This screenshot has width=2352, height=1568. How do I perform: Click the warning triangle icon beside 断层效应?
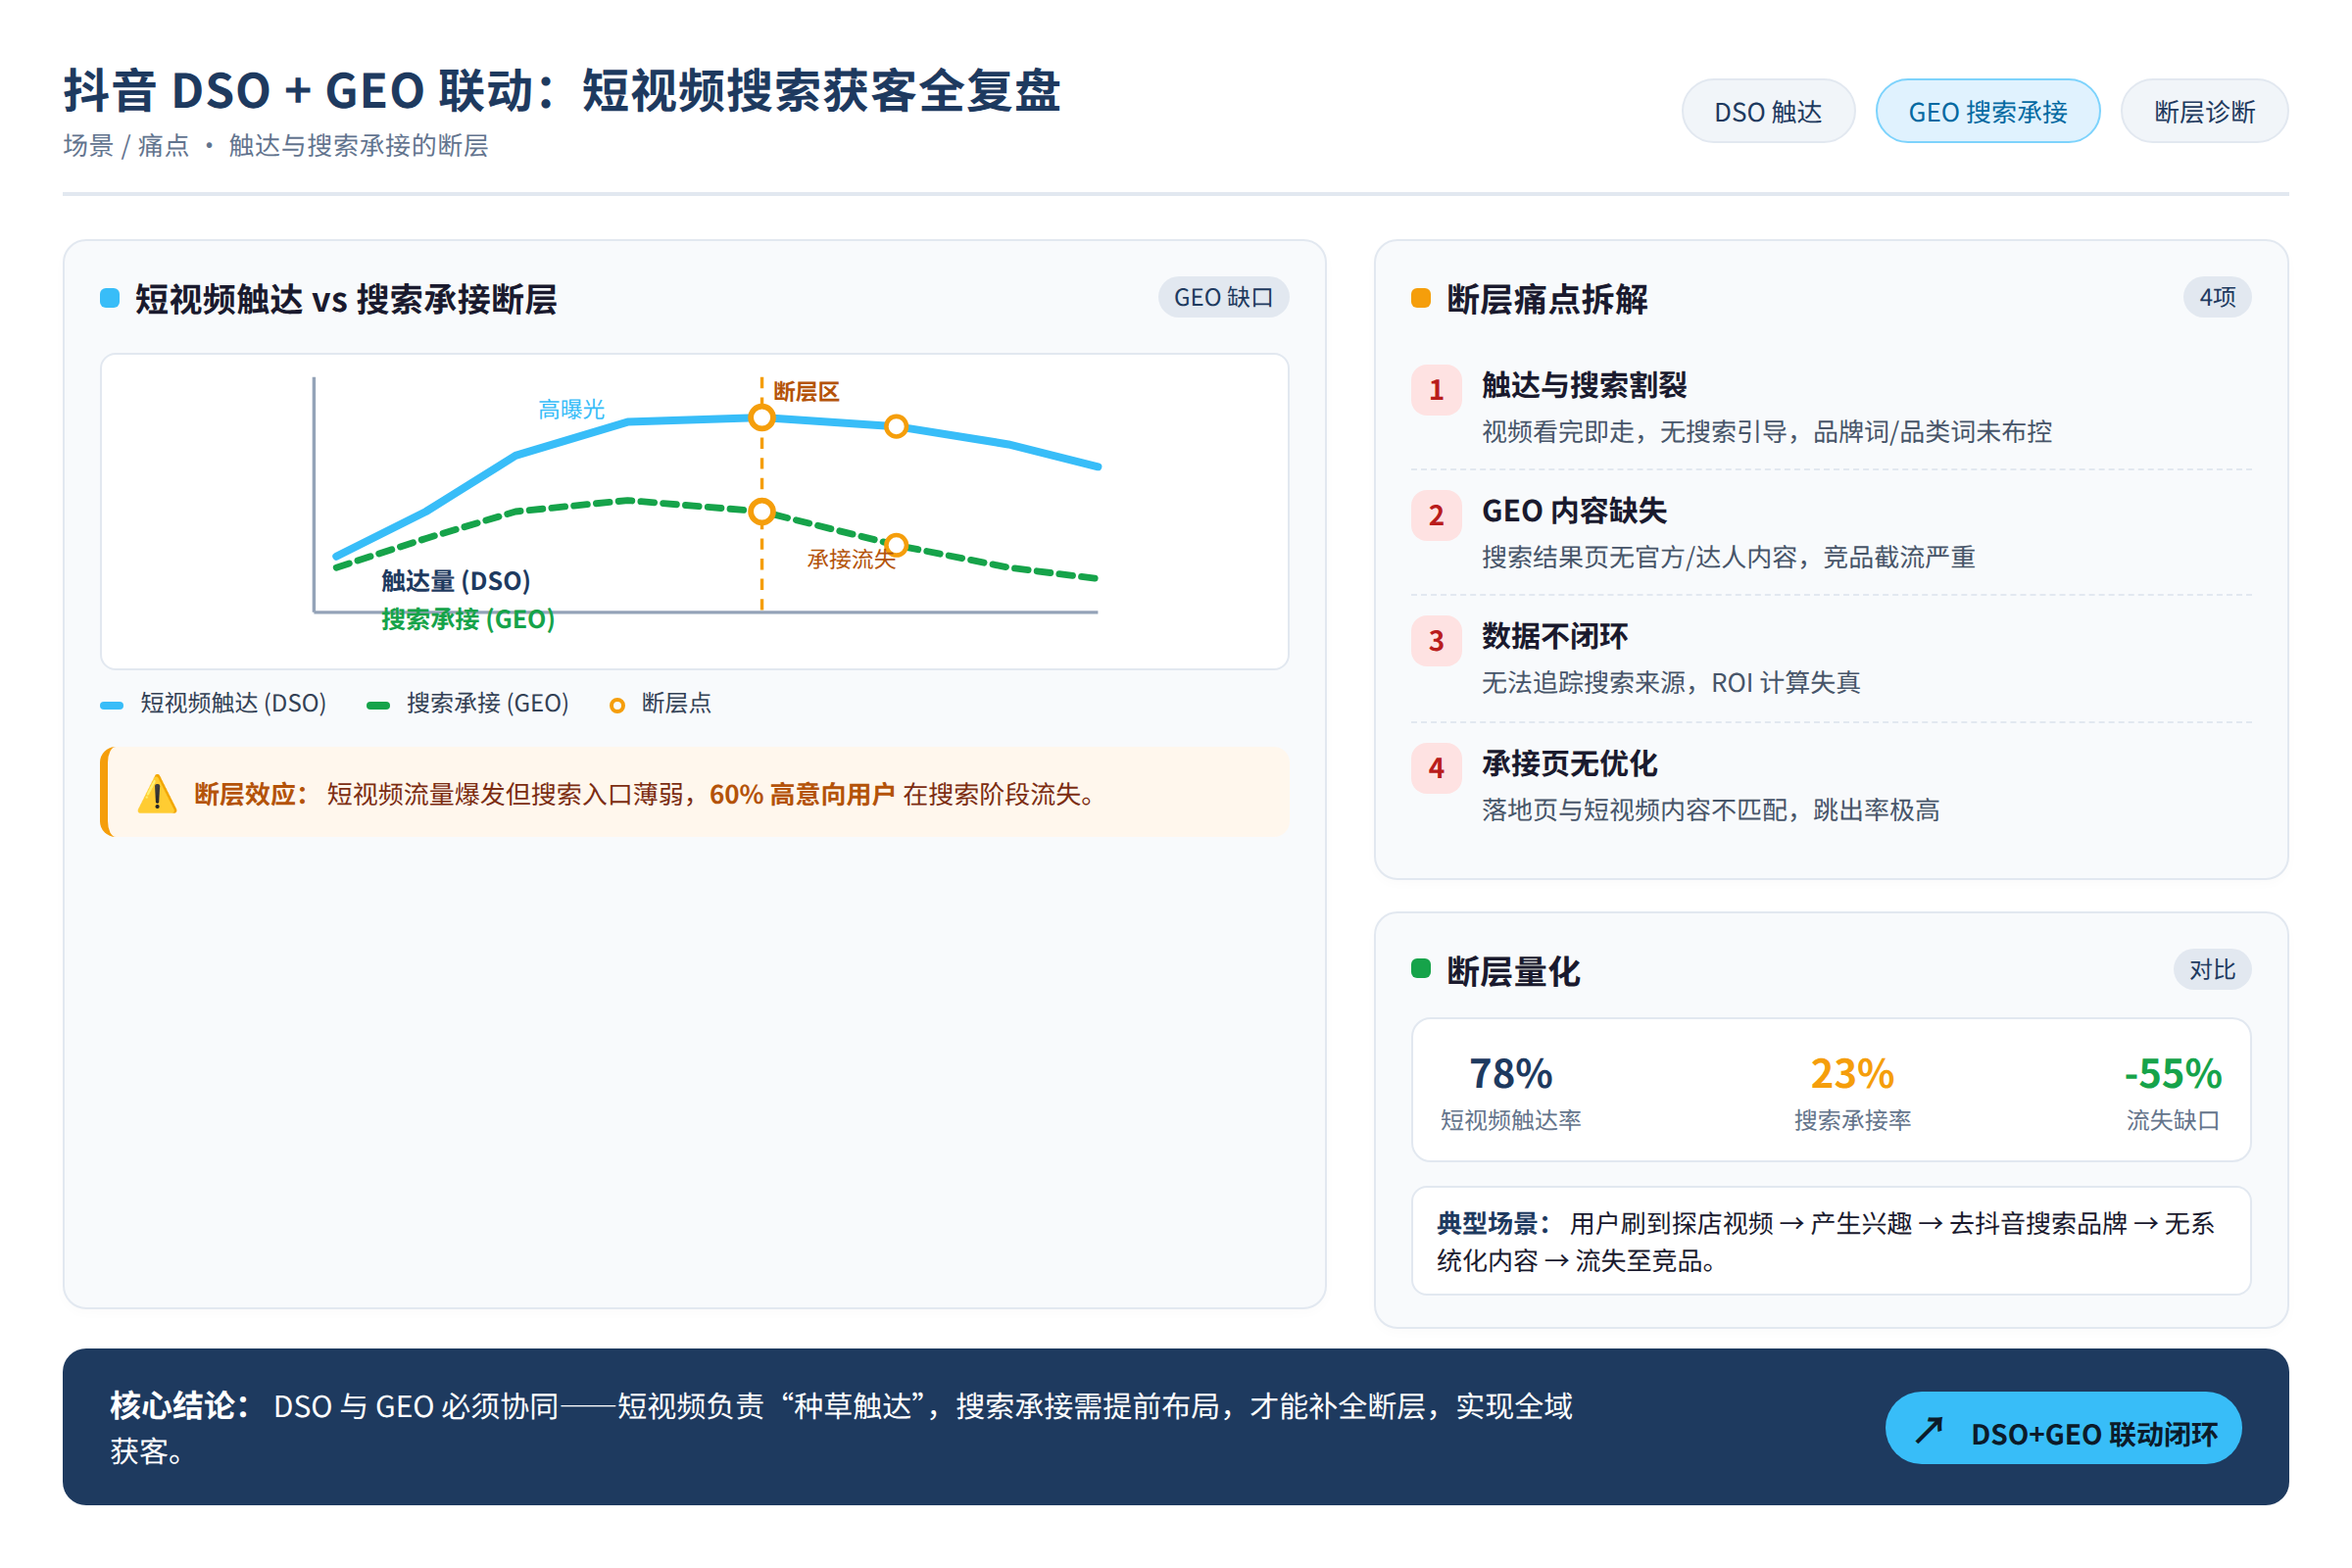point(157,794)
